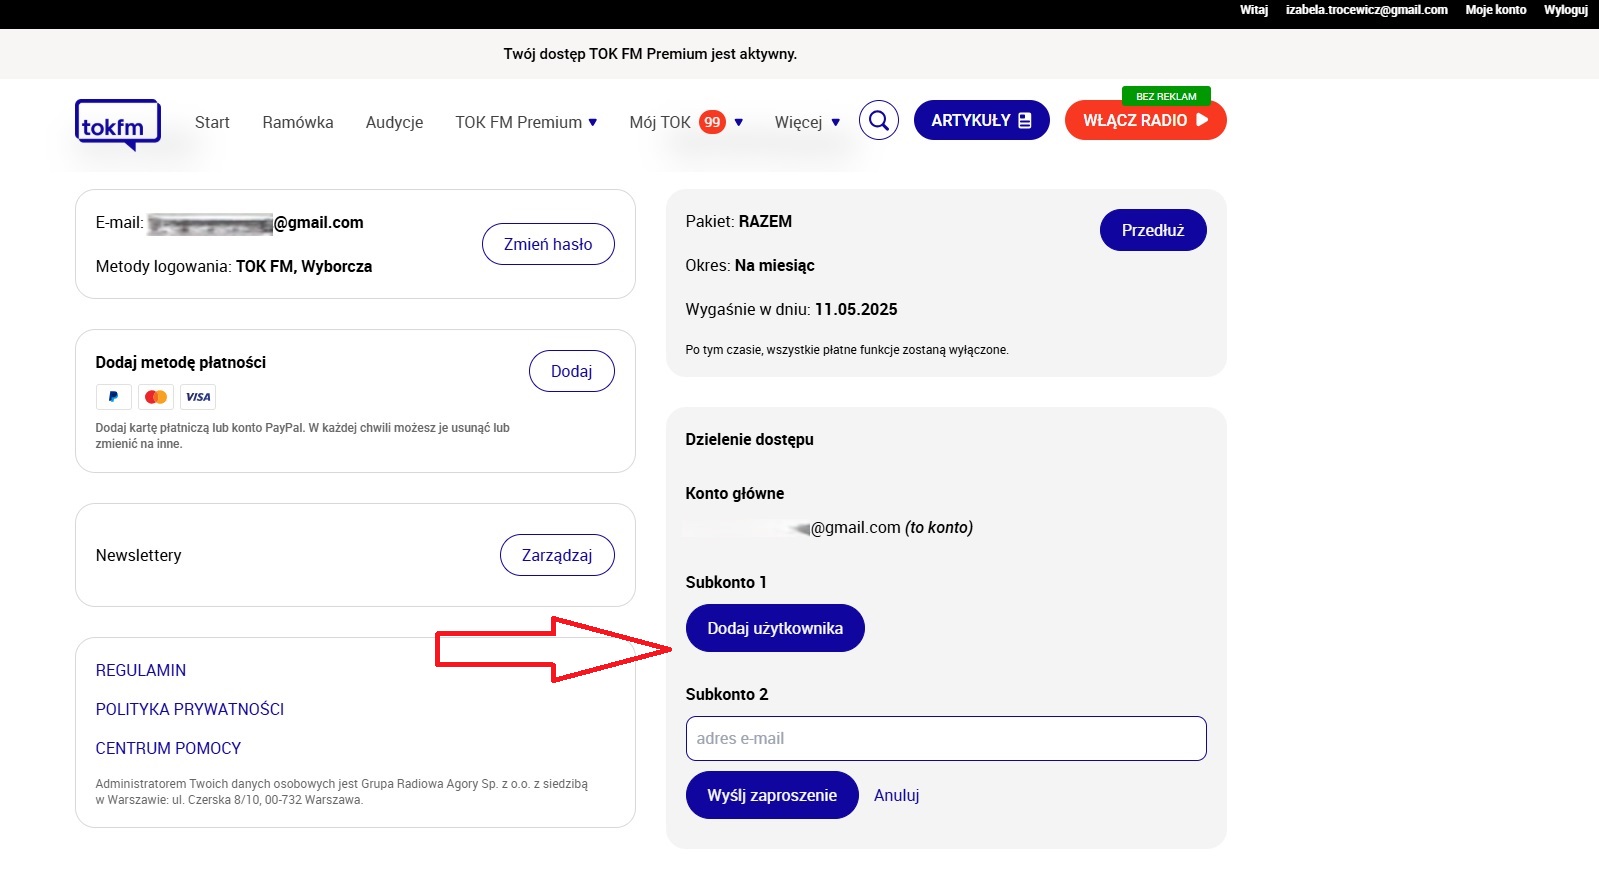
Task: Click the Mastercard payment icon
Action: pyautogui.click(x=156, y=397)
